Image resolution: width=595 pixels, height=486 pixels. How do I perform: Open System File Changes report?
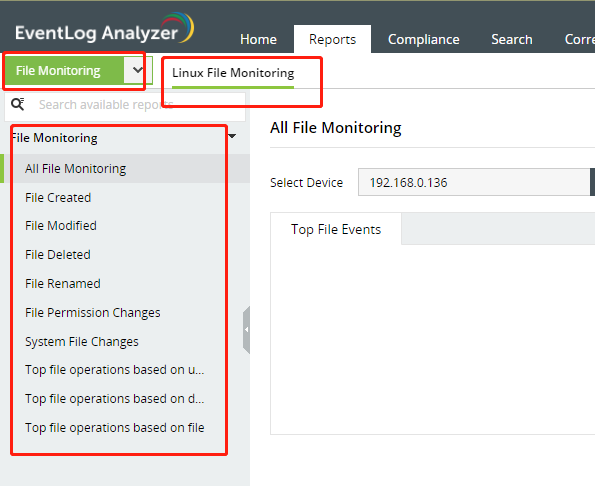(82, 341)
